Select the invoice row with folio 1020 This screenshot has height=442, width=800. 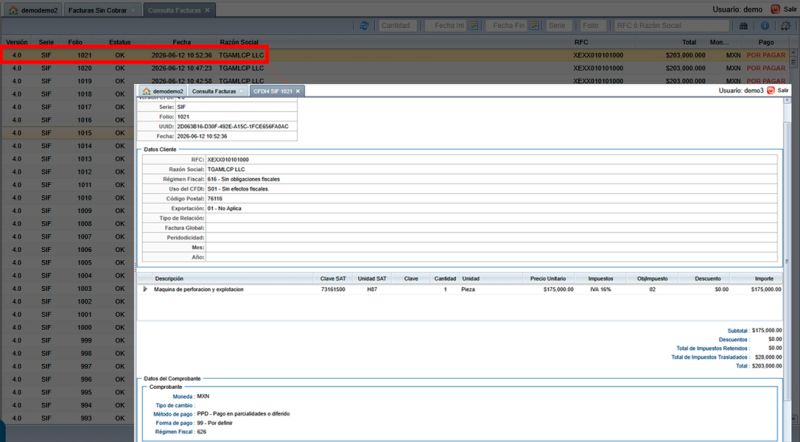coord(396,68)
